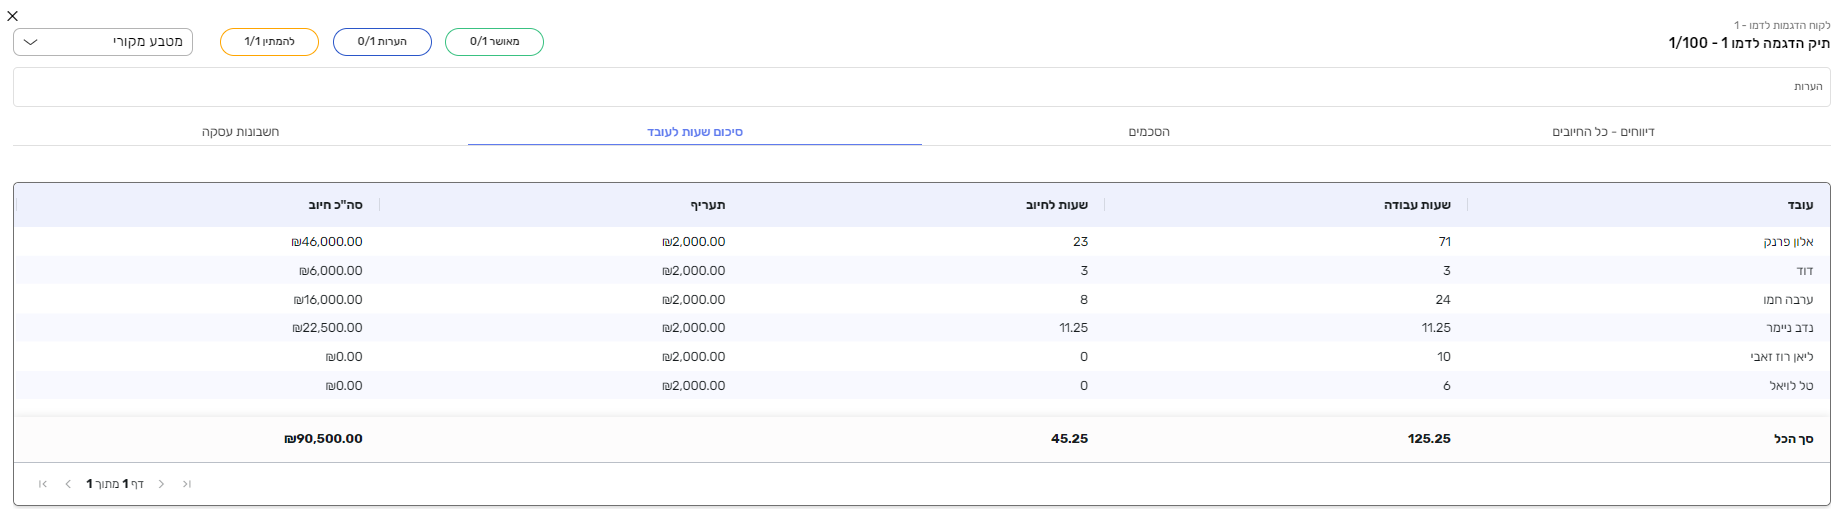
Task: Click the right-pointing arrow-with-bar pagination icon
Action: pos(187,484)
